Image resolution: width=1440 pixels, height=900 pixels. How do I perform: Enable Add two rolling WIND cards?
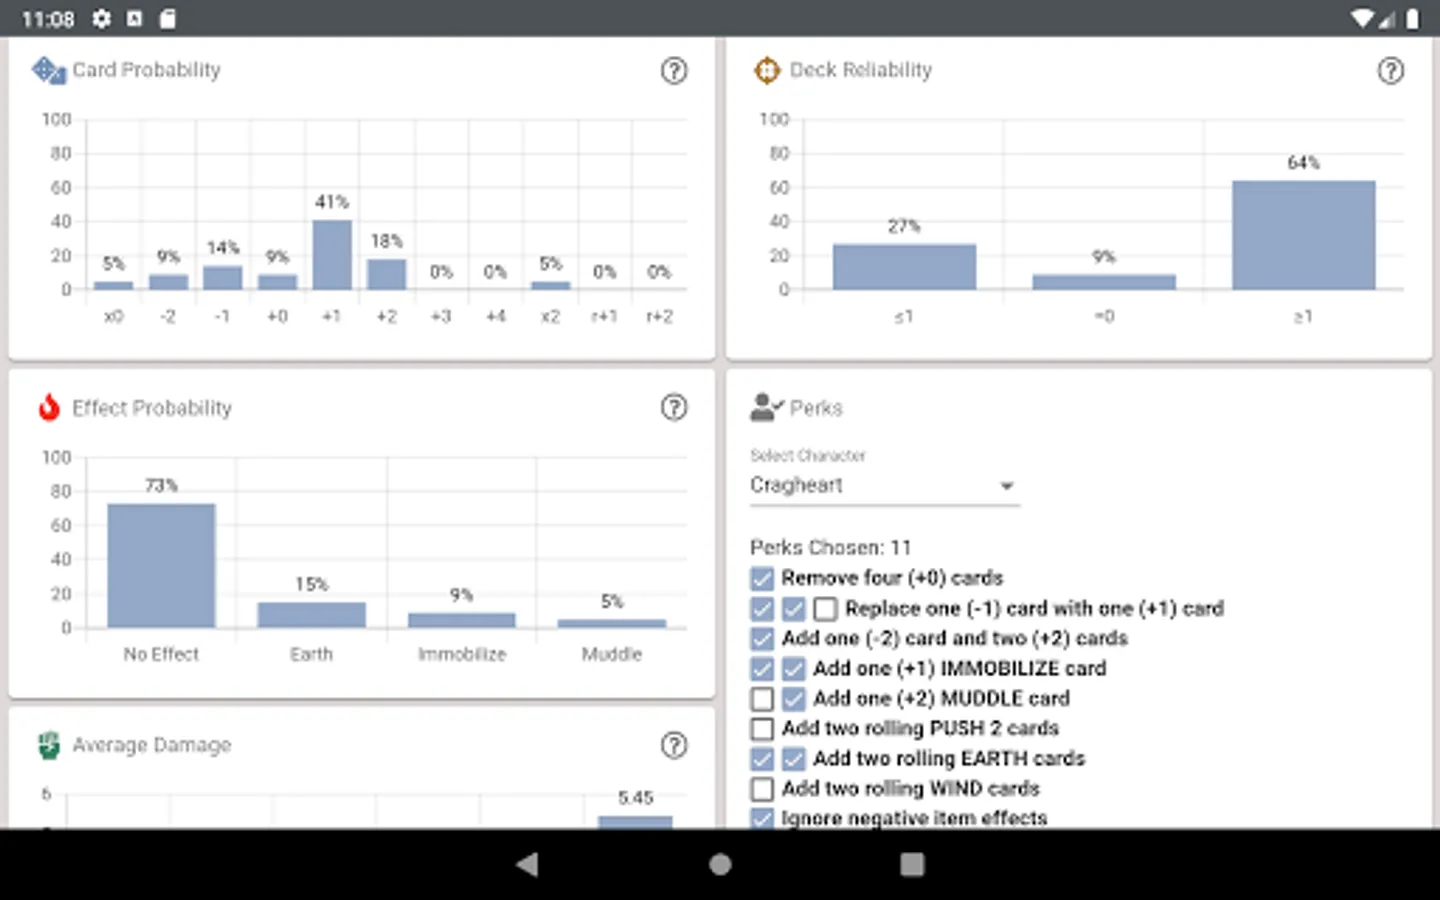click(762, 788)
